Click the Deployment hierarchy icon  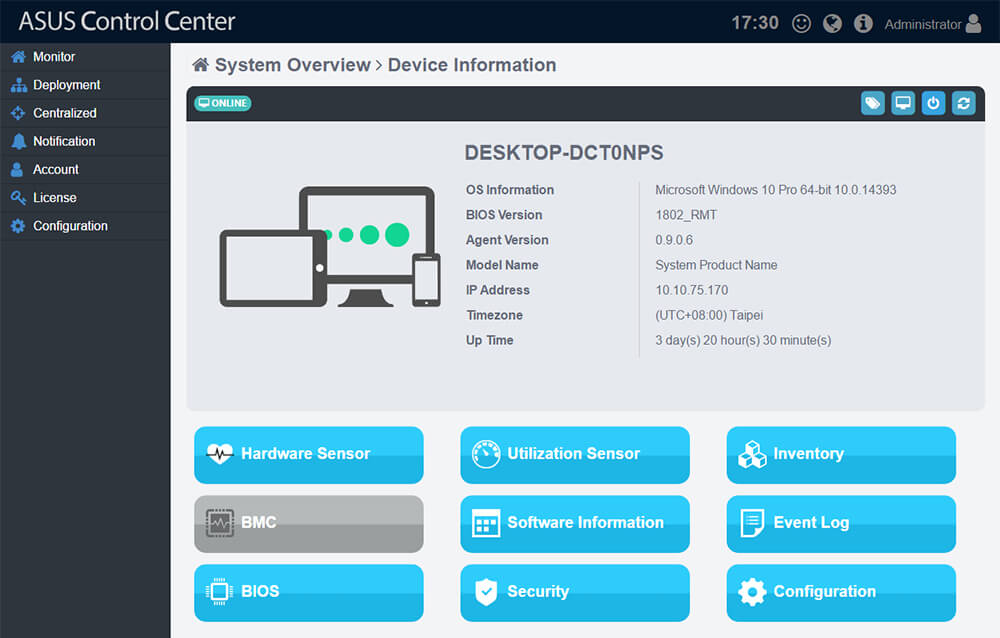(x=18, y=85)
